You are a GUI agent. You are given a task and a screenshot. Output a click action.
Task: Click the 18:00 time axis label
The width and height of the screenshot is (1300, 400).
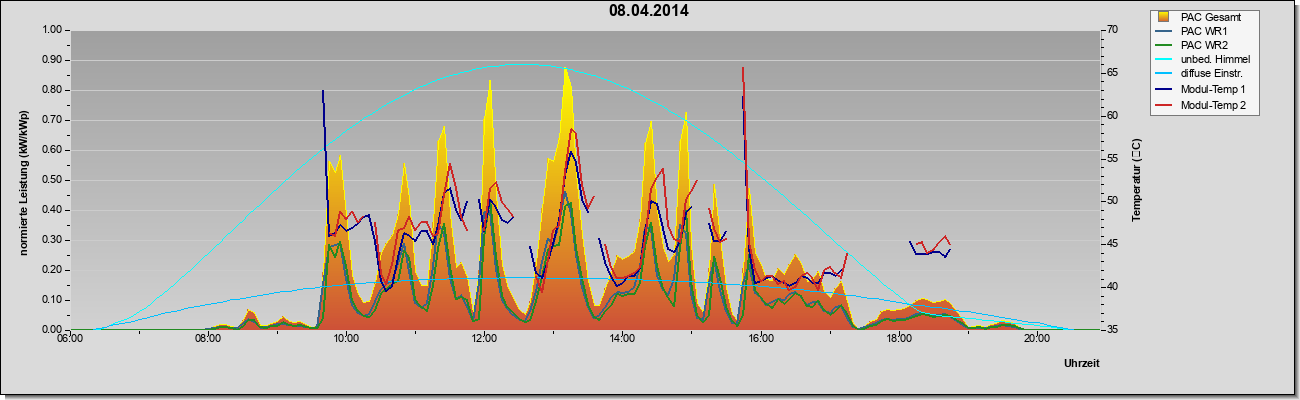(899, 337)
